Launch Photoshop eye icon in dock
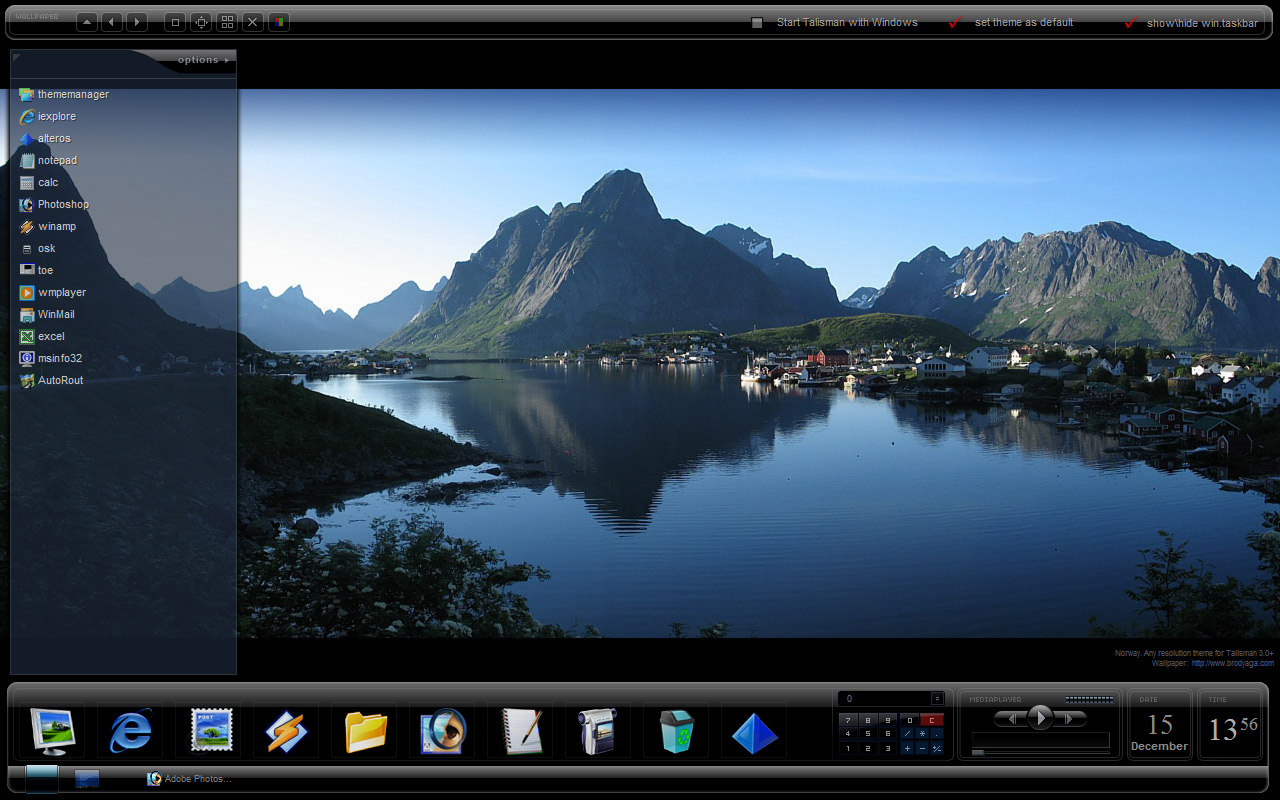The width and height of the screenshot is (1280, 800). (x=443, y=731)
